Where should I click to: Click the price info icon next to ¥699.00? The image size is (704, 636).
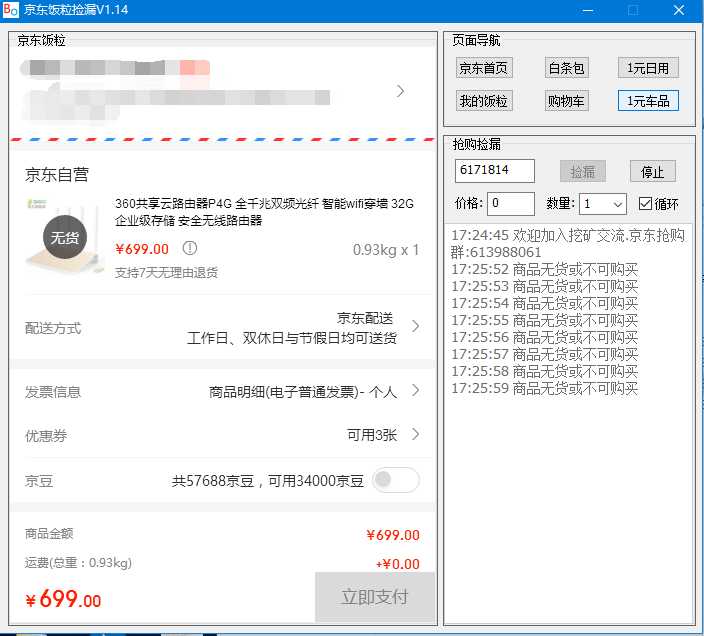click(189, 248)
